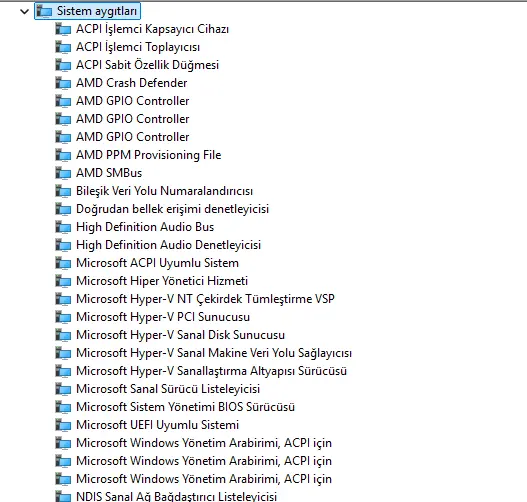Click icon beside Hyper-V Sanallaştırma Altyapısı Sürücüsü
The width and height of the screenshot is (527, 502).
coord(63,371)
